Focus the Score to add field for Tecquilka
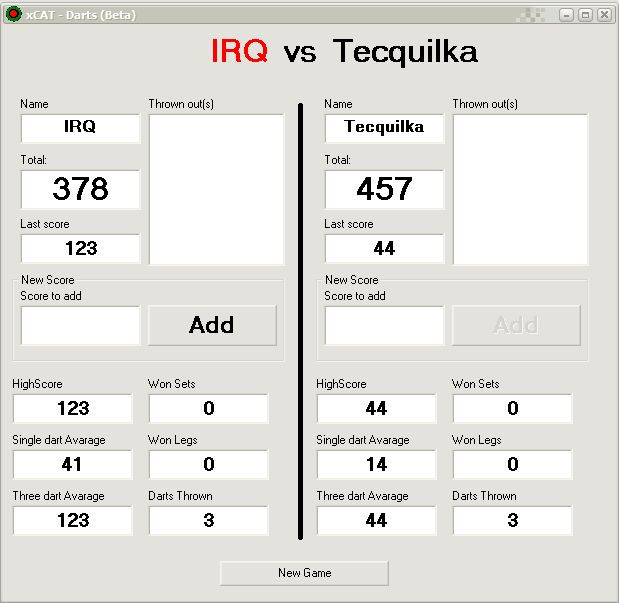619x603 pixels. coord(385,325)
